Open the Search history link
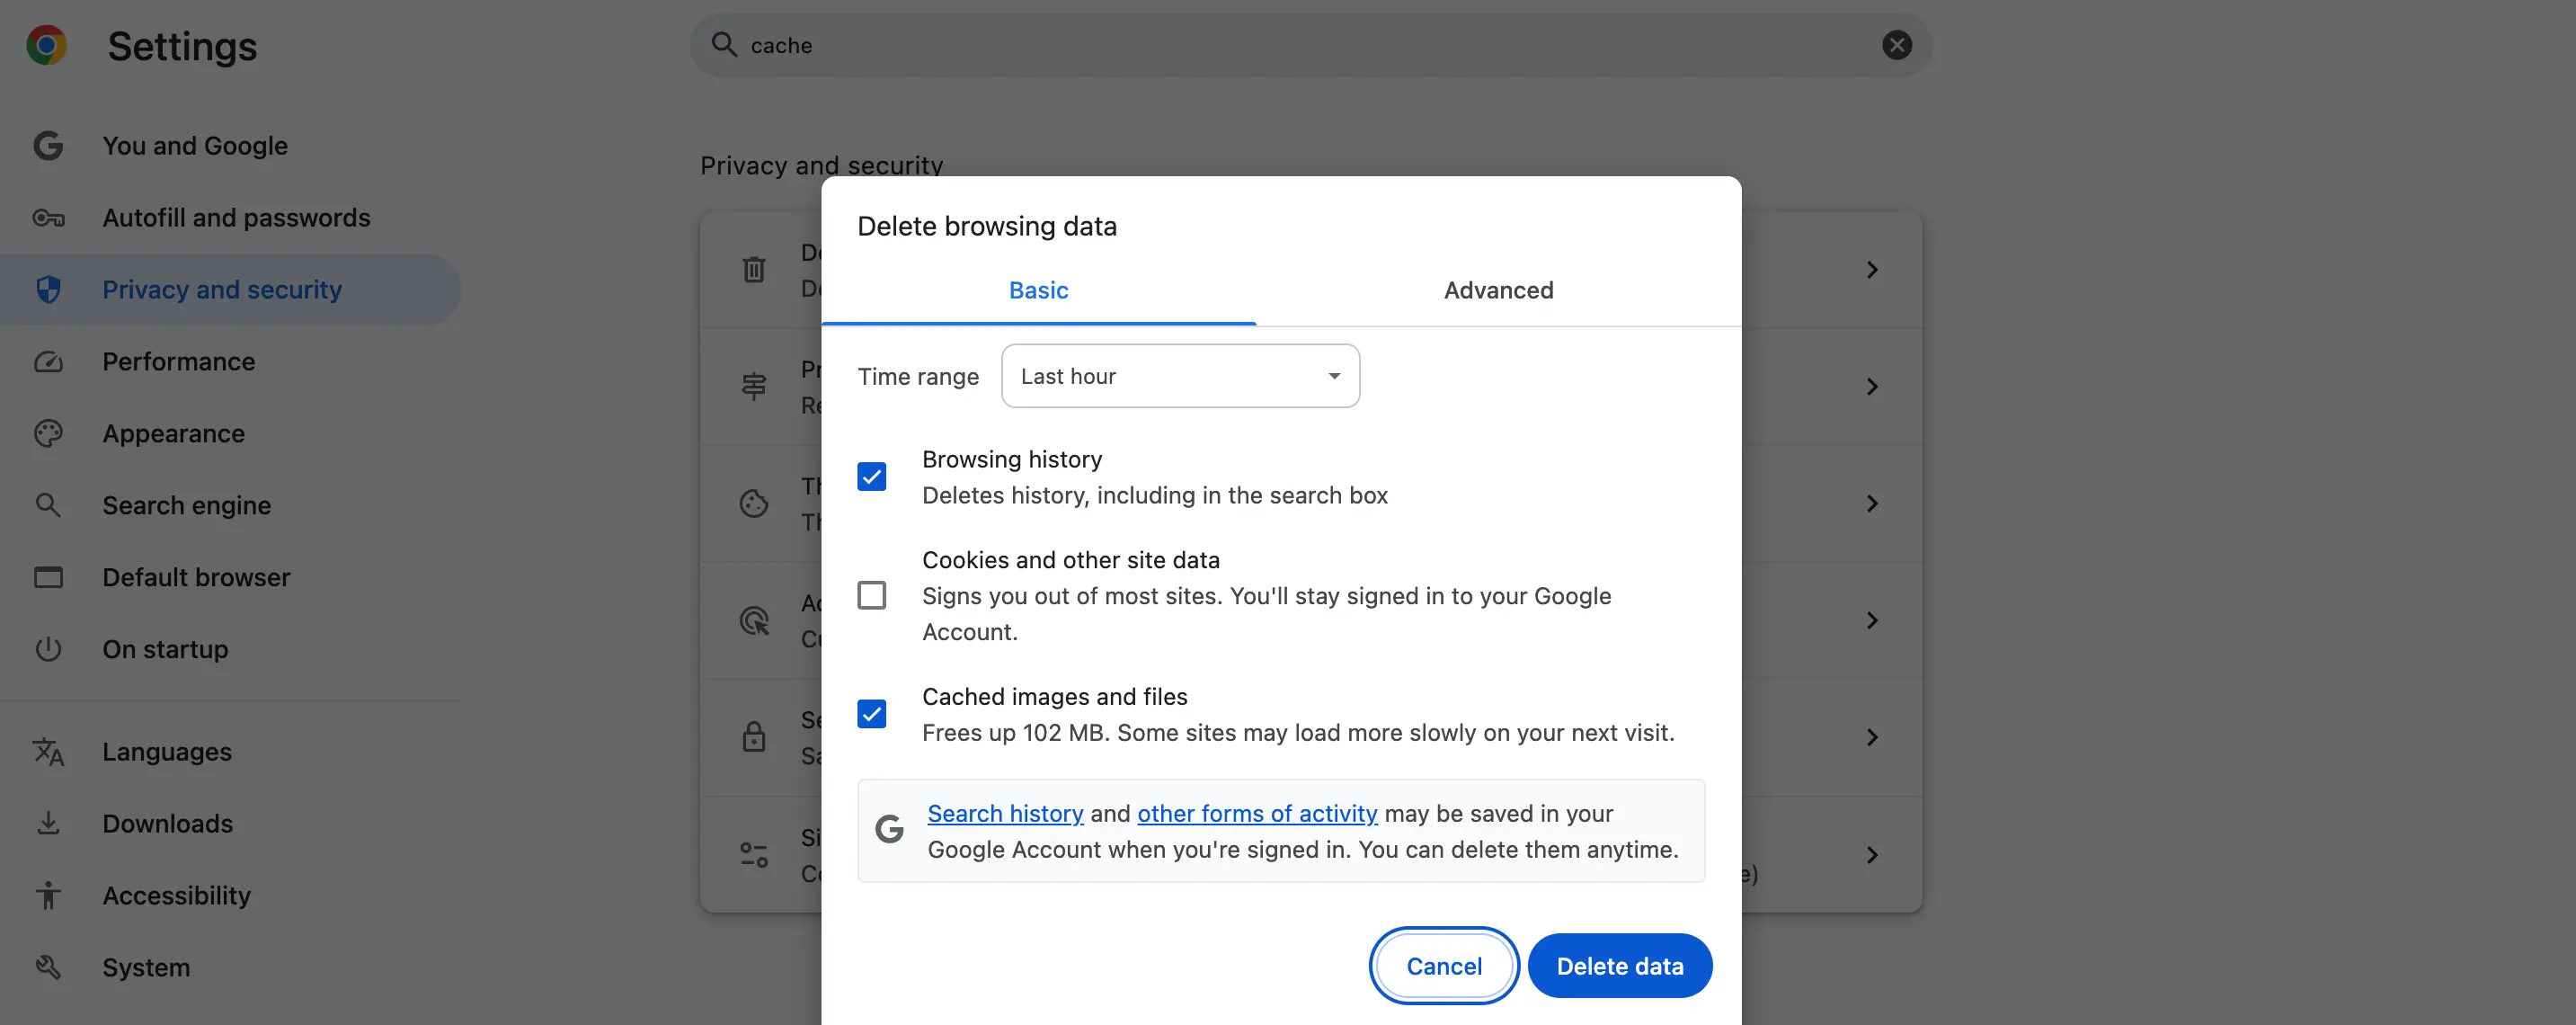The height and width of the screenshot is (1025, 2576). (1005, 813)
